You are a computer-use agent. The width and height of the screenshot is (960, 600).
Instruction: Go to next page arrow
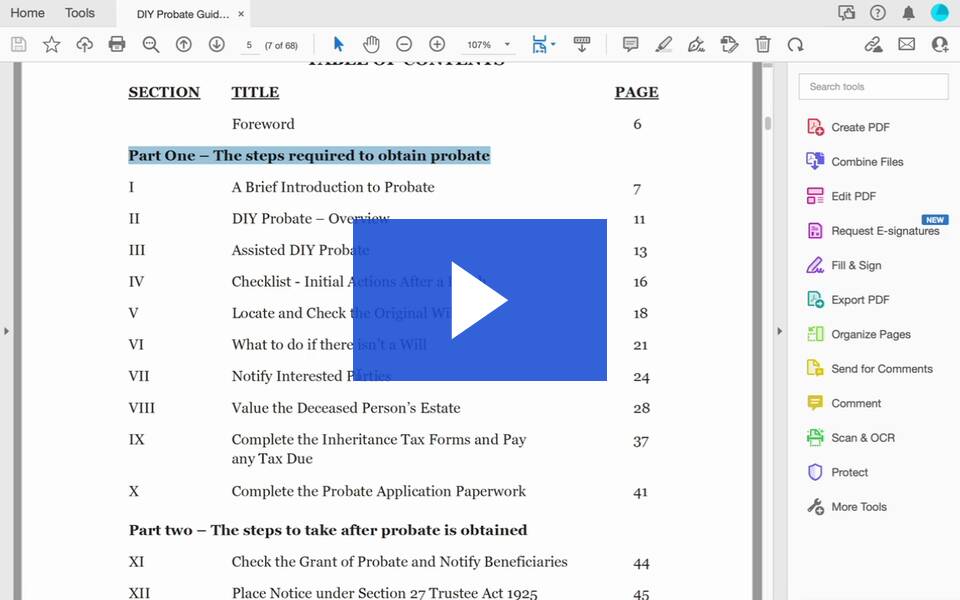[217, 44]
